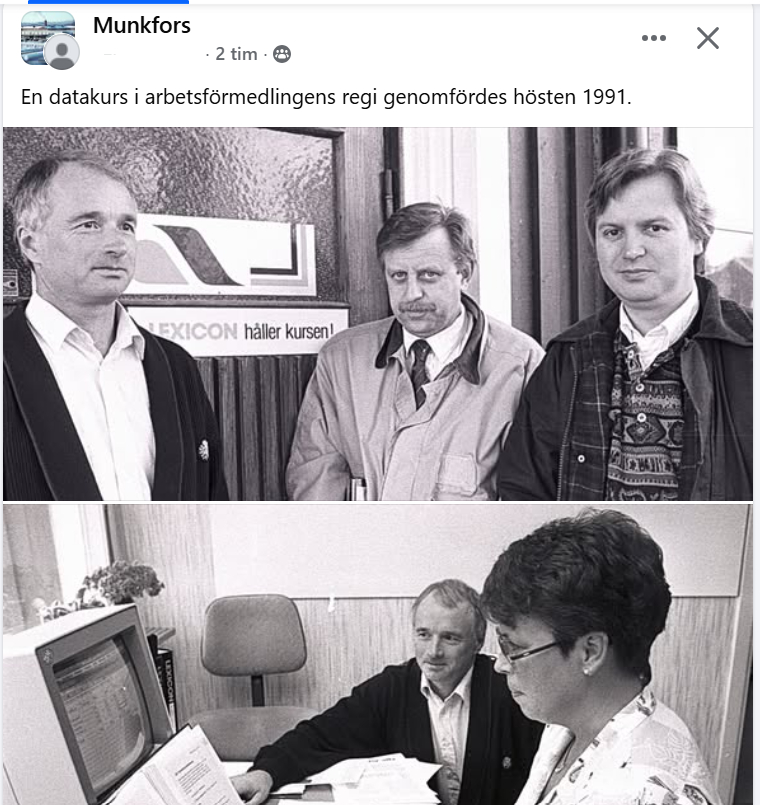760x805 pixels.
Task: Open the Munkfors group cover avatar
Action: (47, 37)
